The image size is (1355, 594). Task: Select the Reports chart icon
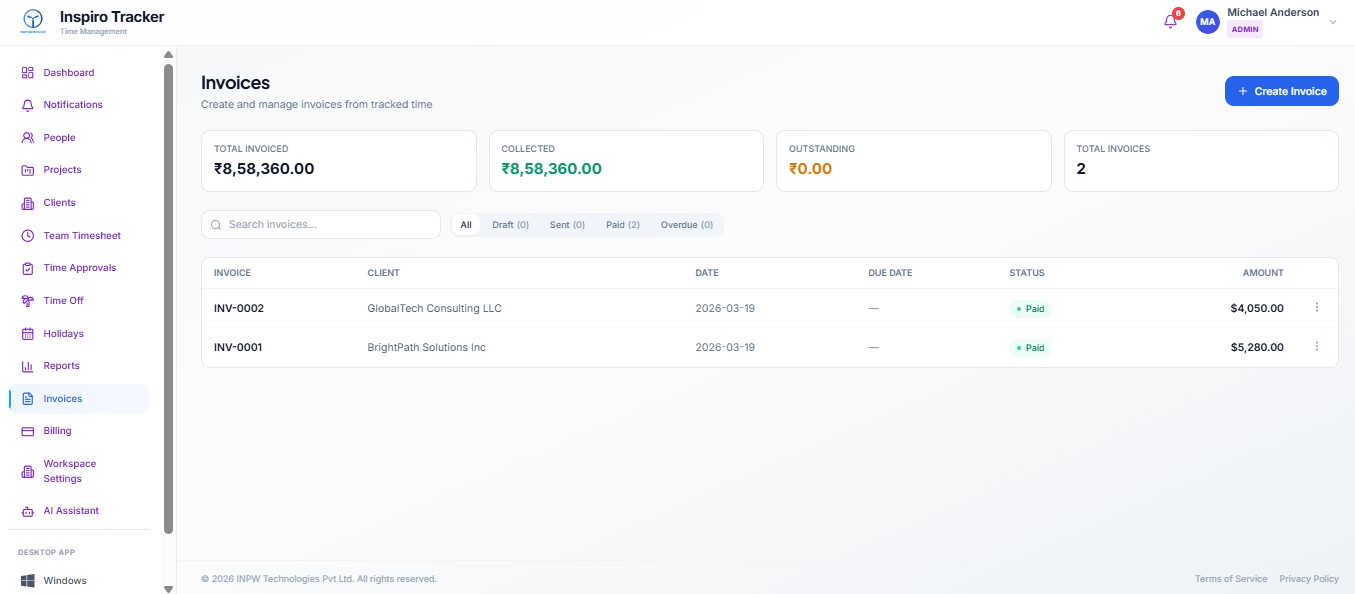click(26, 365)
